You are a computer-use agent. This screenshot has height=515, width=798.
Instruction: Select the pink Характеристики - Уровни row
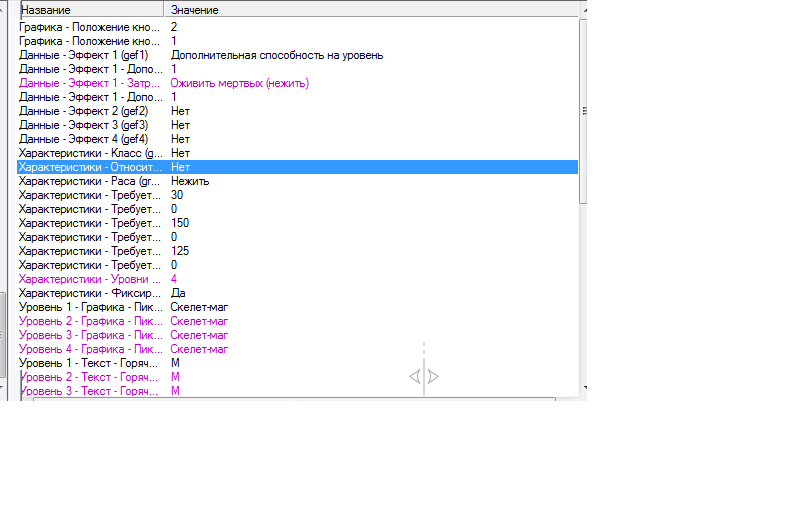point(298,279)
